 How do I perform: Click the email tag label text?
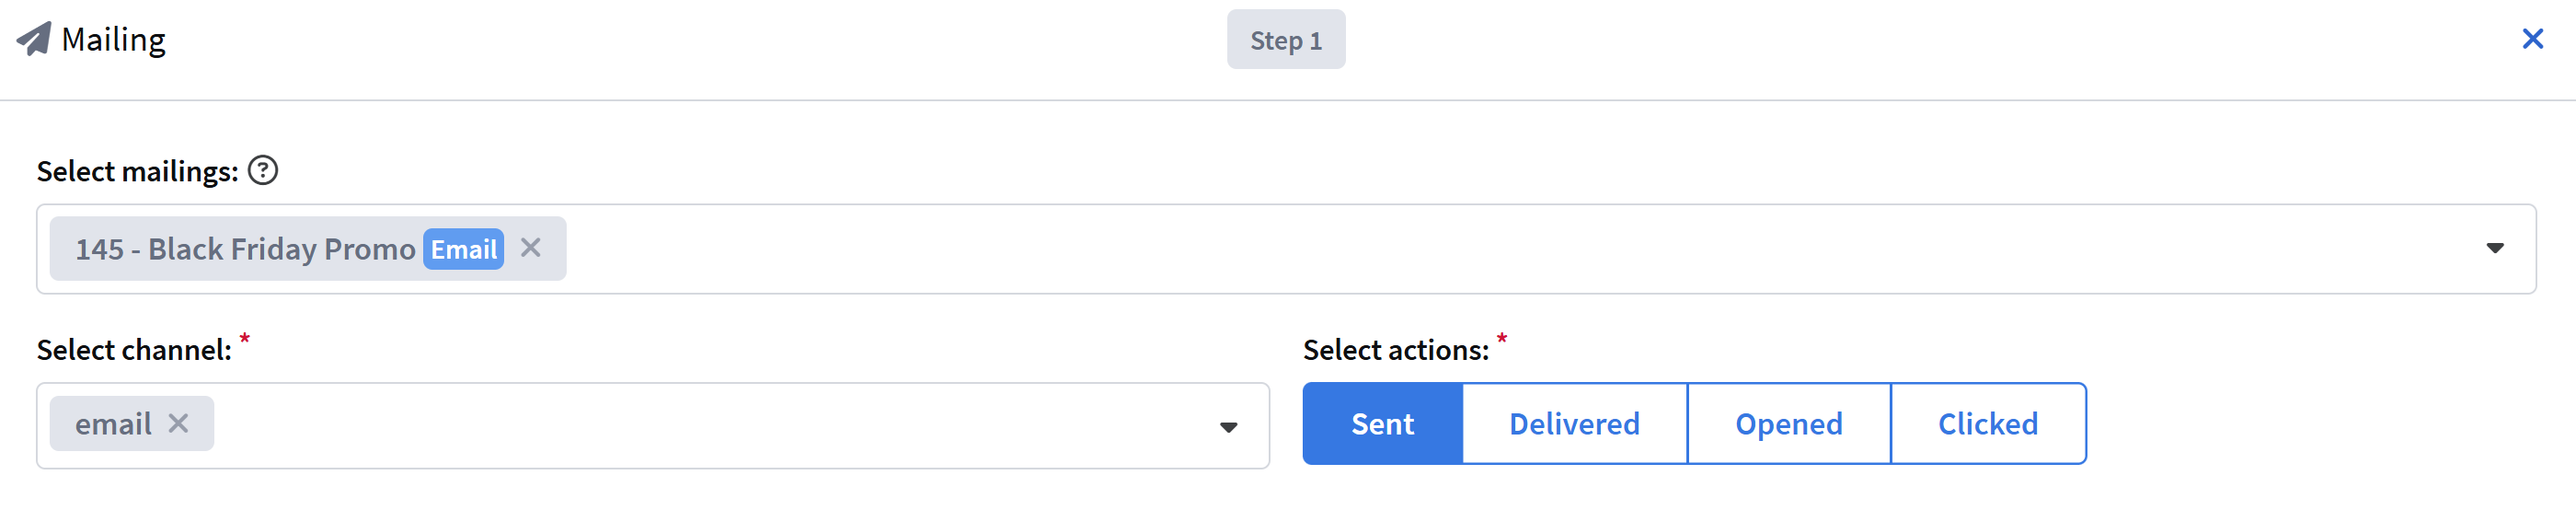point(113,424)
